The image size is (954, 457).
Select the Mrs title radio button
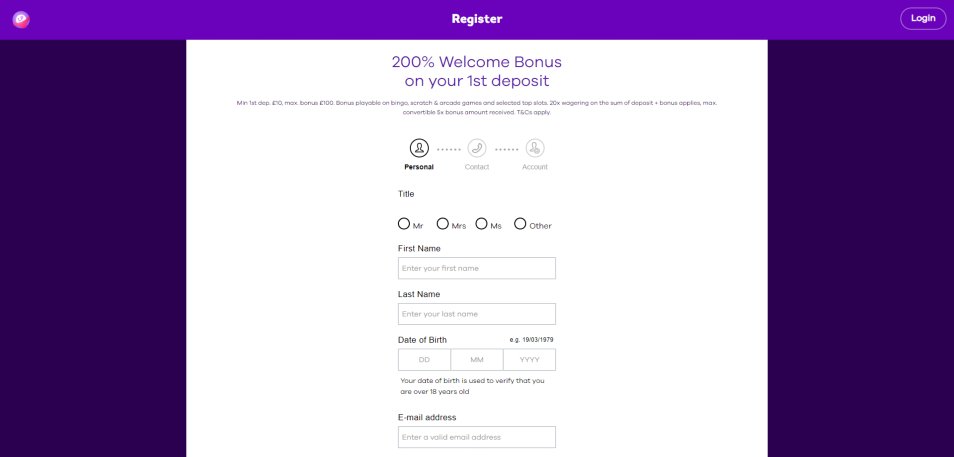442,224
